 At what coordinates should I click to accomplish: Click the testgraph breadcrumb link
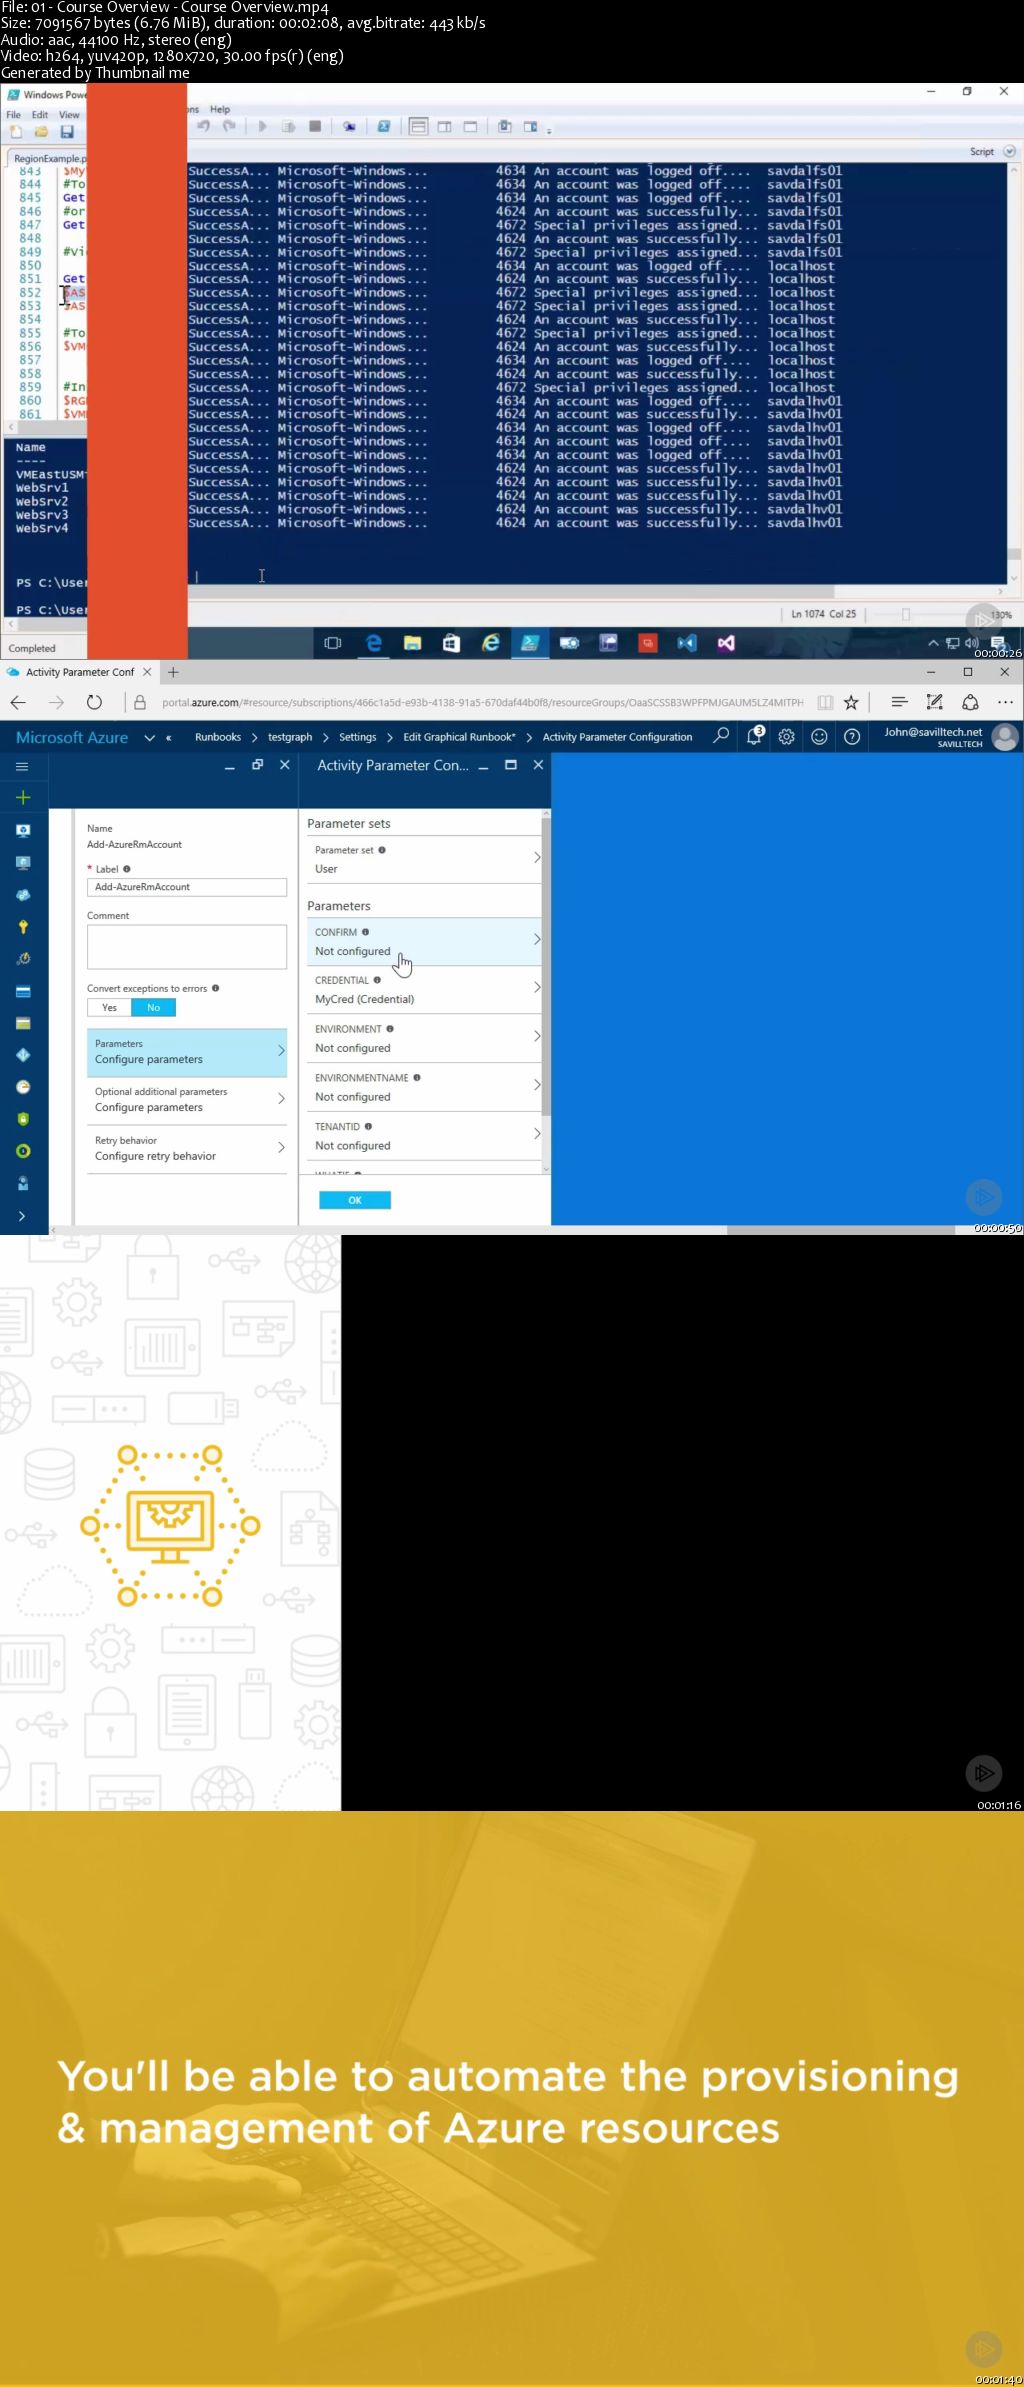290,737
